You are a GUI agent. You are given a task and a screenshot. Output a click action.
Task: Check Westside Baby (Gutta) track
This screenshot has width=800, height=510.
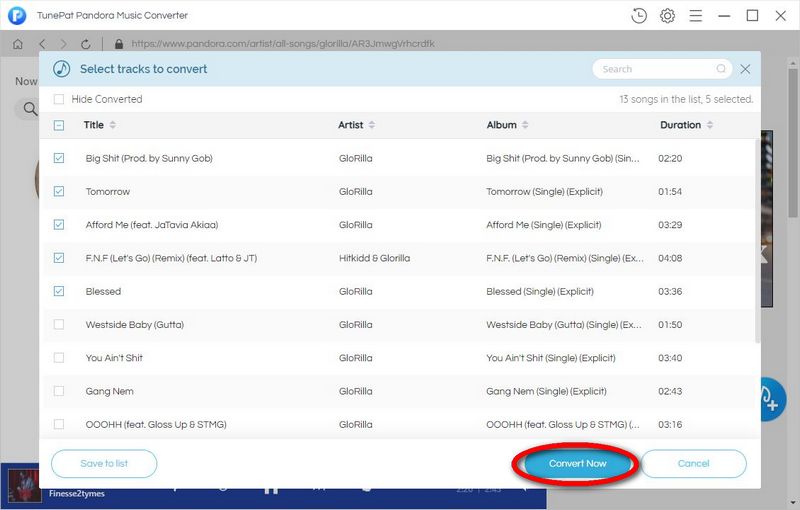point(59,324)
